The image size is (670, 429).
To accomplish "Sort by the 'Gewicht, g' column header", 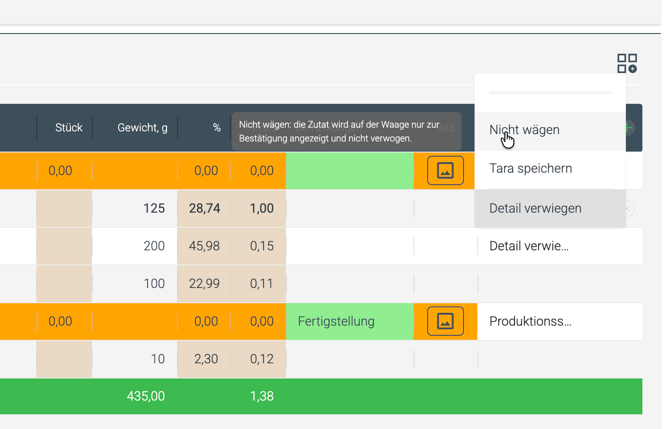I will [x=142, y=127].
